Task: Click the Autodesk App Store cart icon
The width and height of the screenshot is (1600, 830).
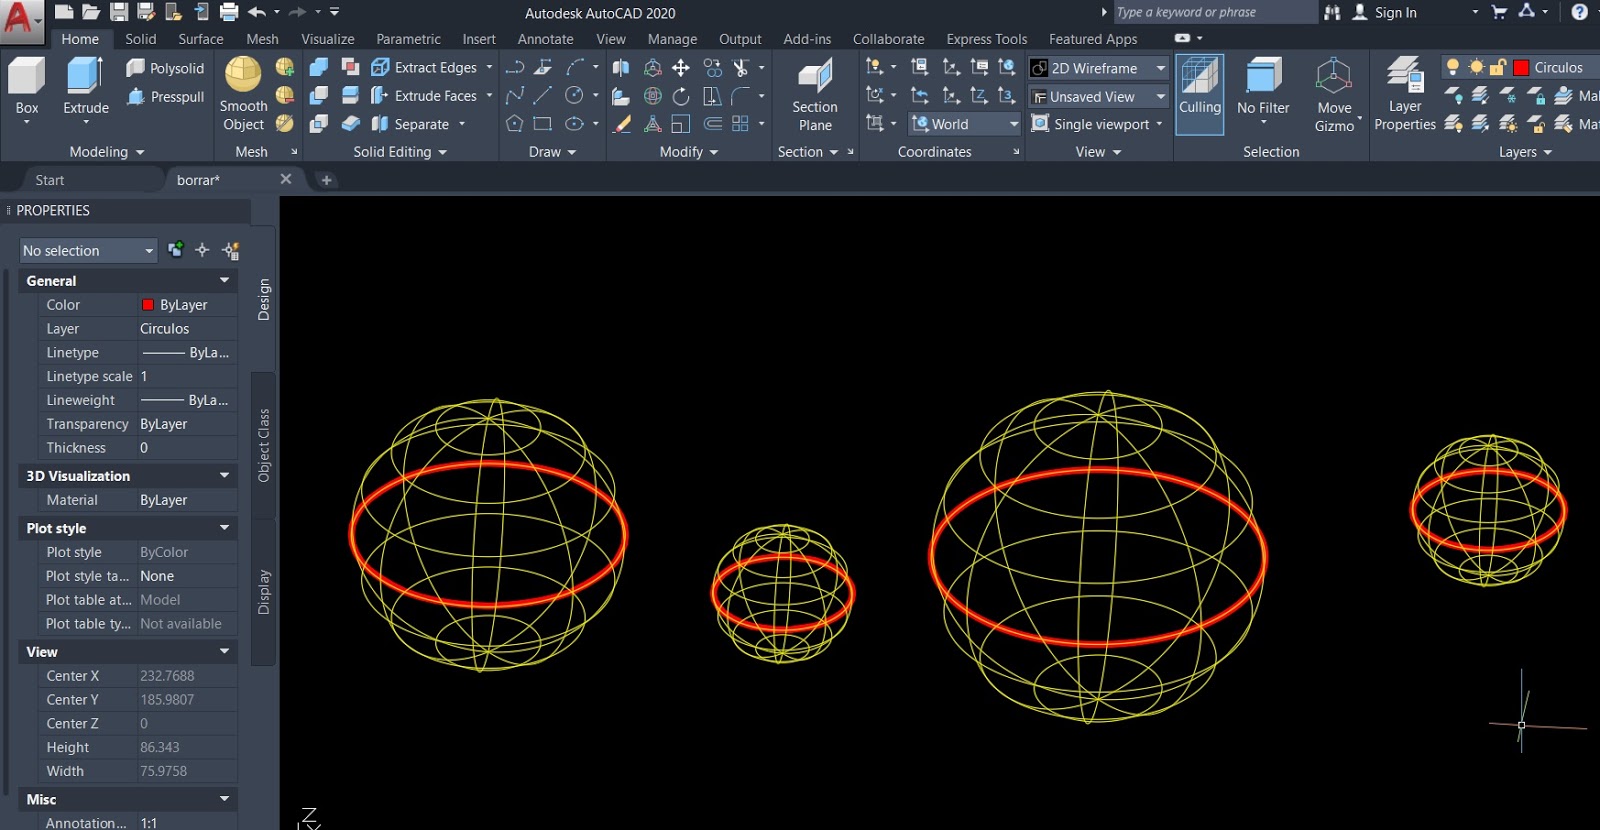Action: (1499, 12)
